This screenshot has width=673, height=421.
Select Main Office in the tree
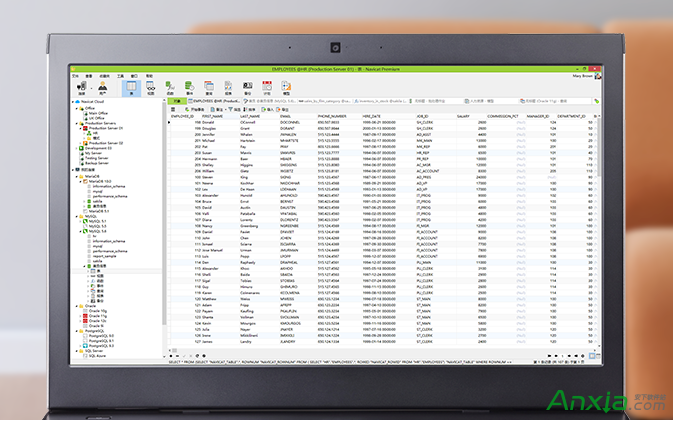click(x=96, y=113)
